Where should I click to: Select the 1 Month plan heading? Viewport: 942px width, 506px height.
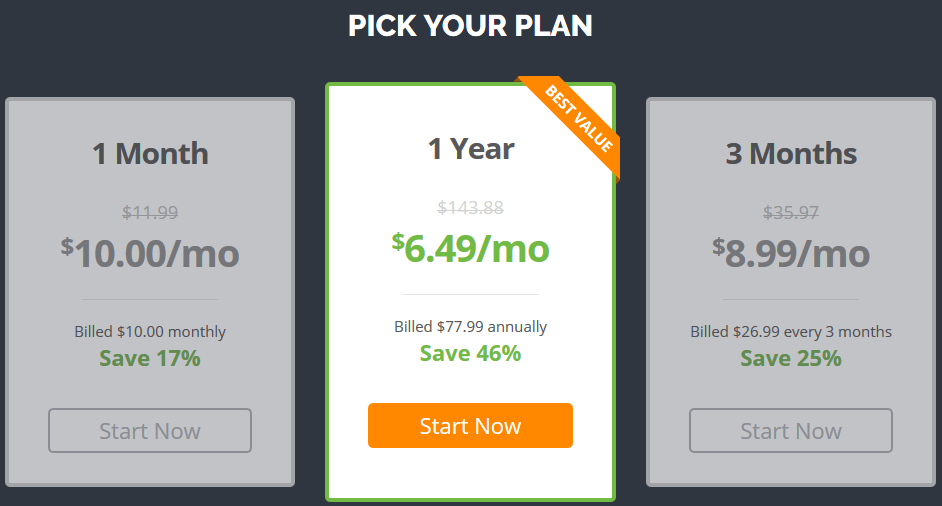point(150,153)
